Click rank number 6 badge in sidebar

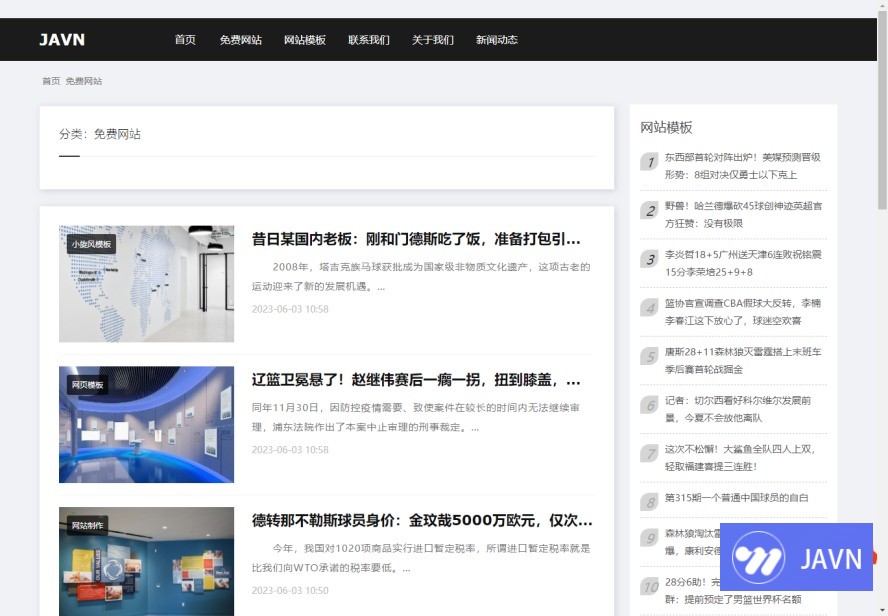point(650,405)
